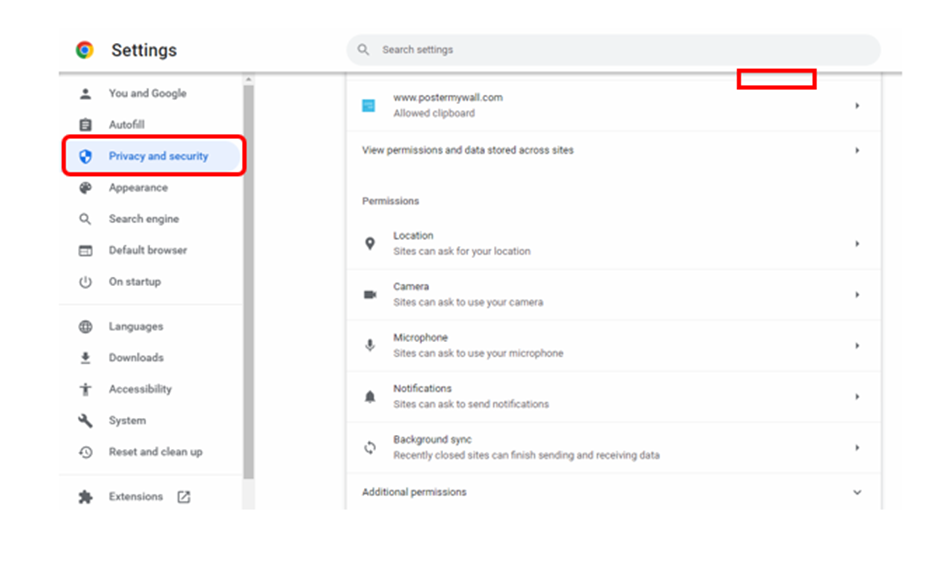Click the sidebar vertical scrollbar
The width and height of the screenshot is (940, 581).
pos(248,282)
